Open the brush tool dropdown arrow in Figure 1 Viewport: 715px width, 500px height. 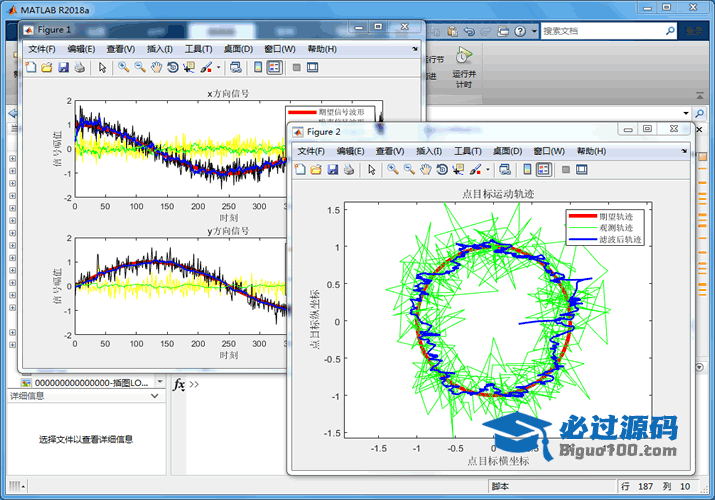click(x=219, y=68)
